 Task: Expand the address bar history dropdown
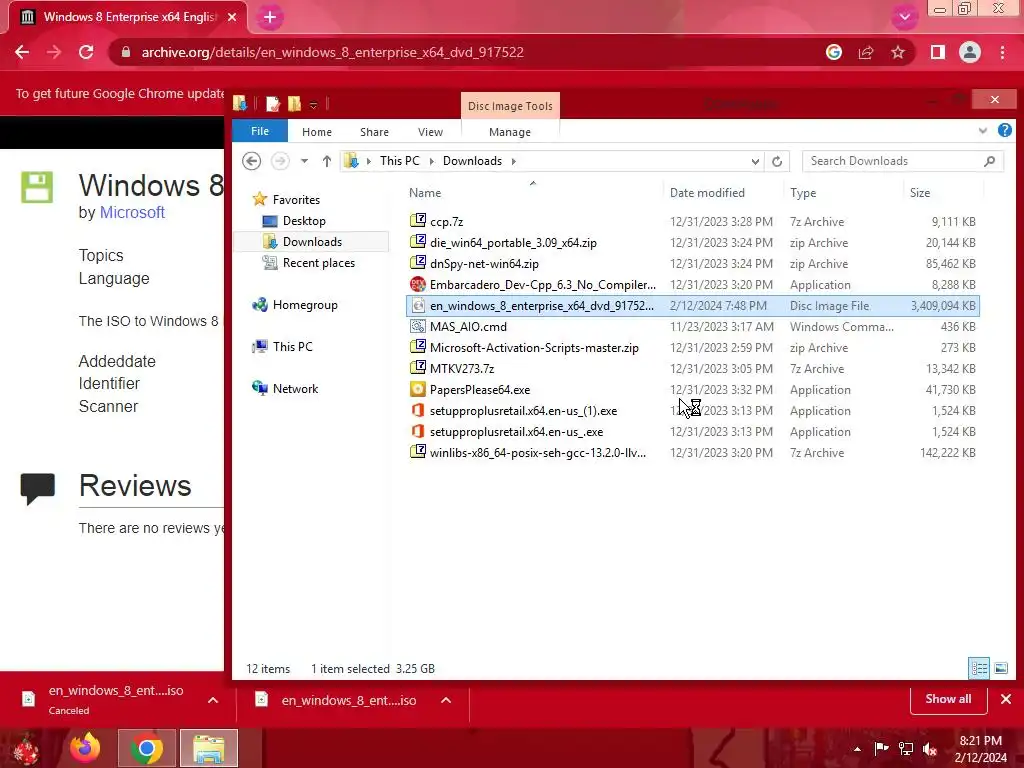[x=755, y=161]
